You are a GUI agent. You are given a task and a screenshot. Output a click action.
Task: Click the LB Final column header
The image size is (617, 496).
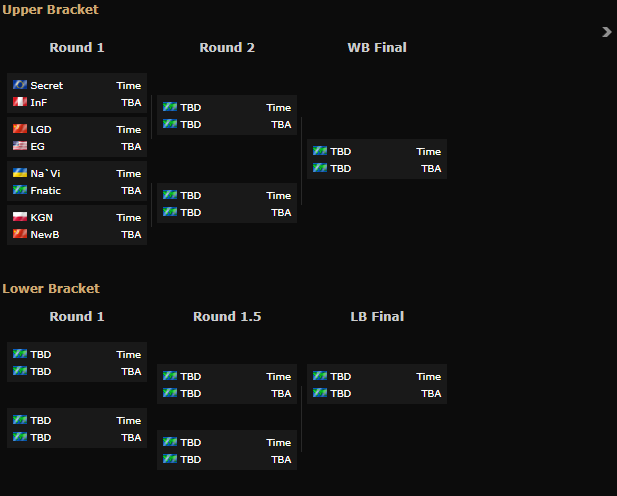point(377,316)
